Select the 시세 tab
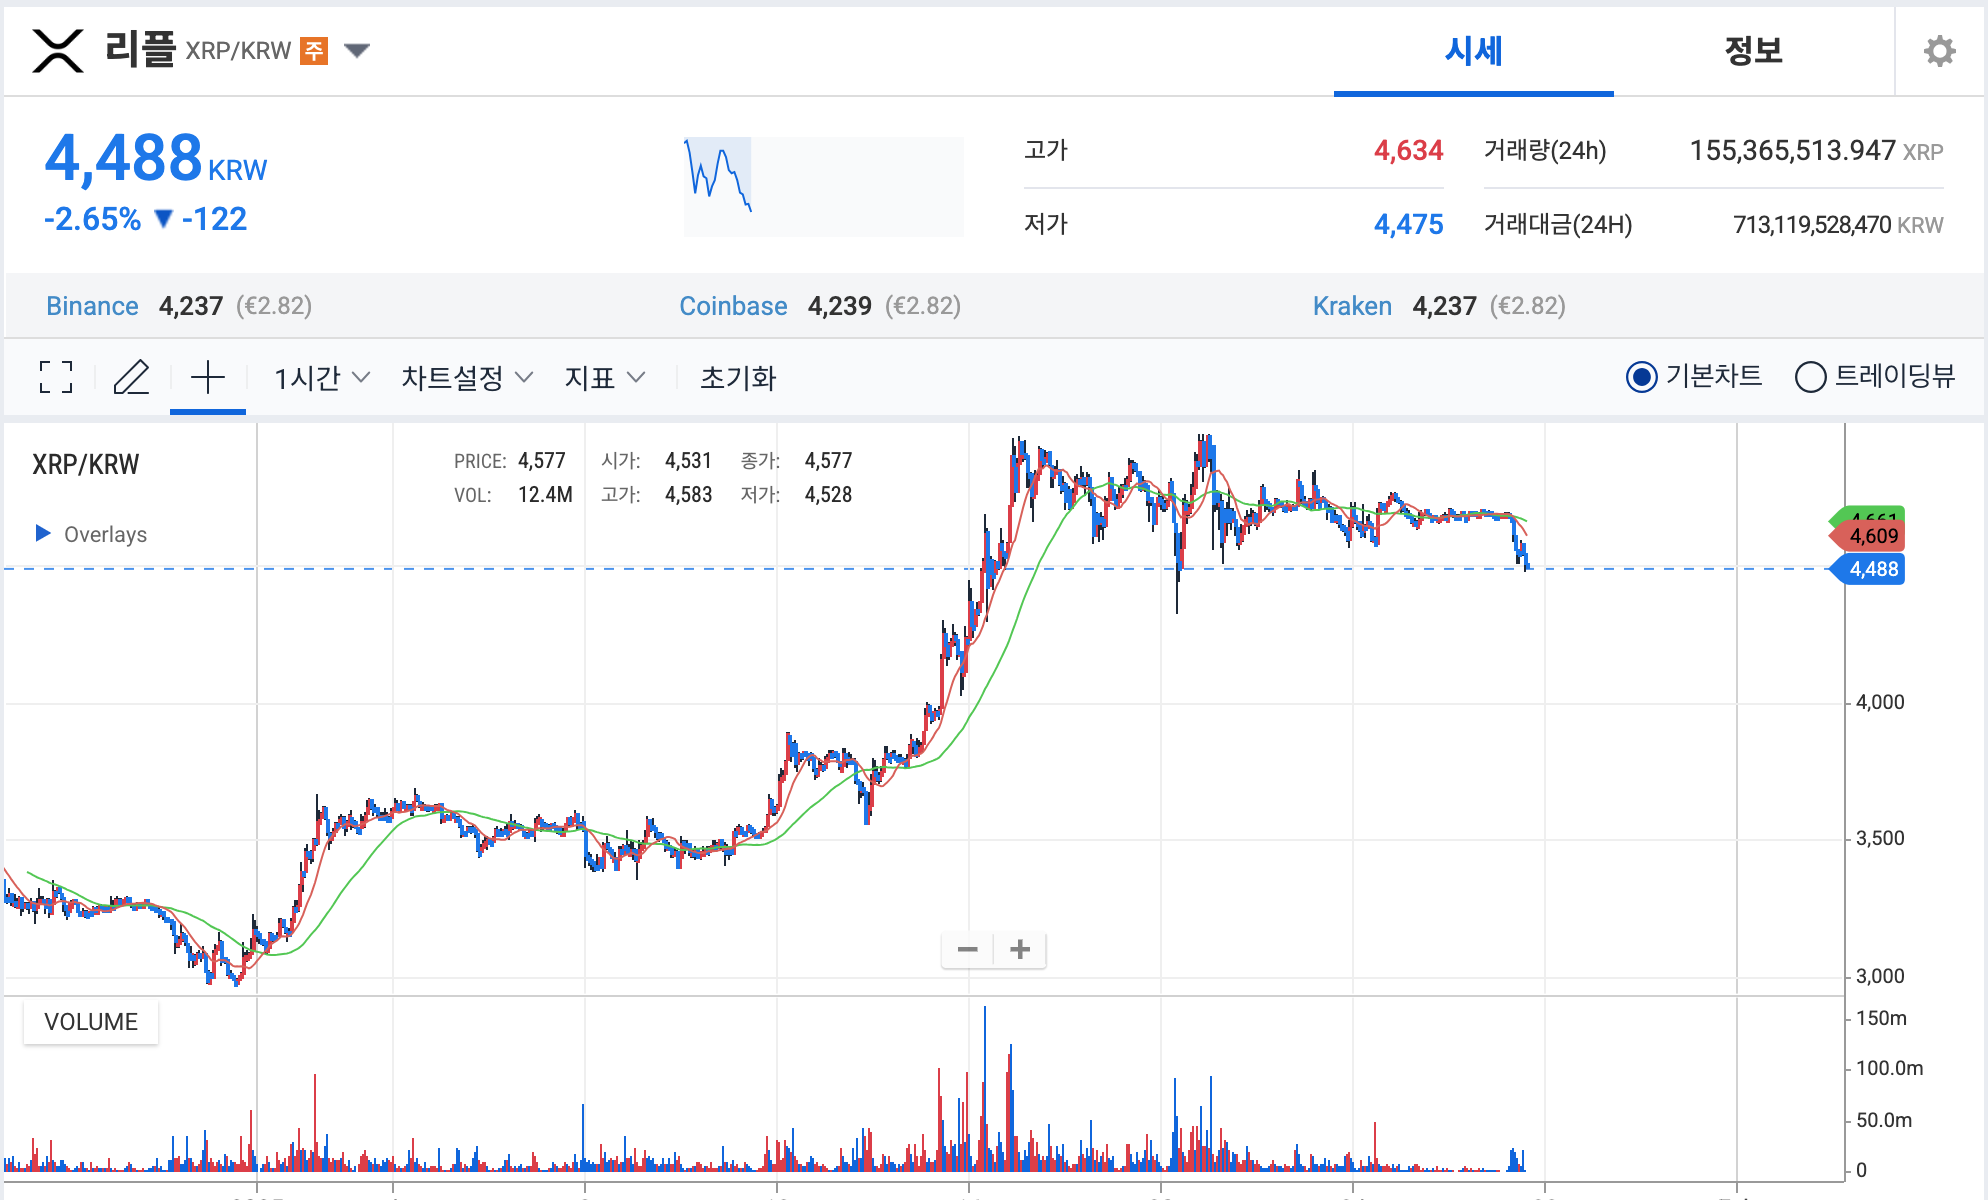 coord(1472,51)
